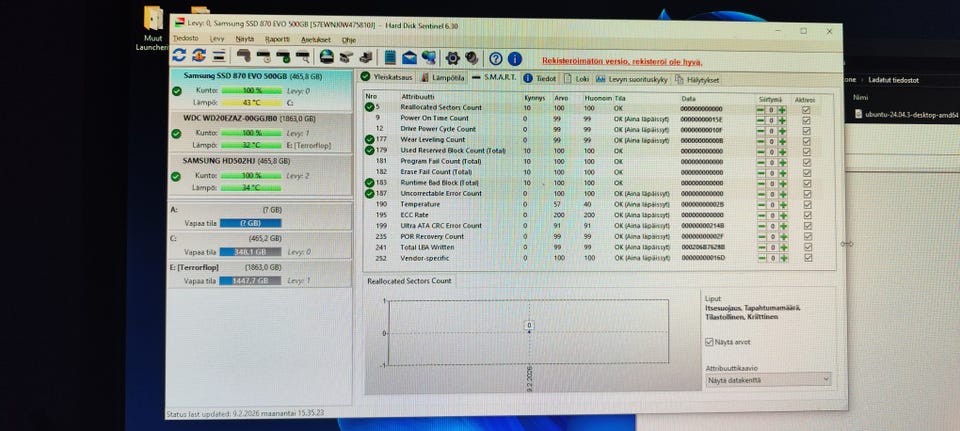Click green check icon of attribute 177
This screenshot has height=431, width=960.
pos(369,140)
